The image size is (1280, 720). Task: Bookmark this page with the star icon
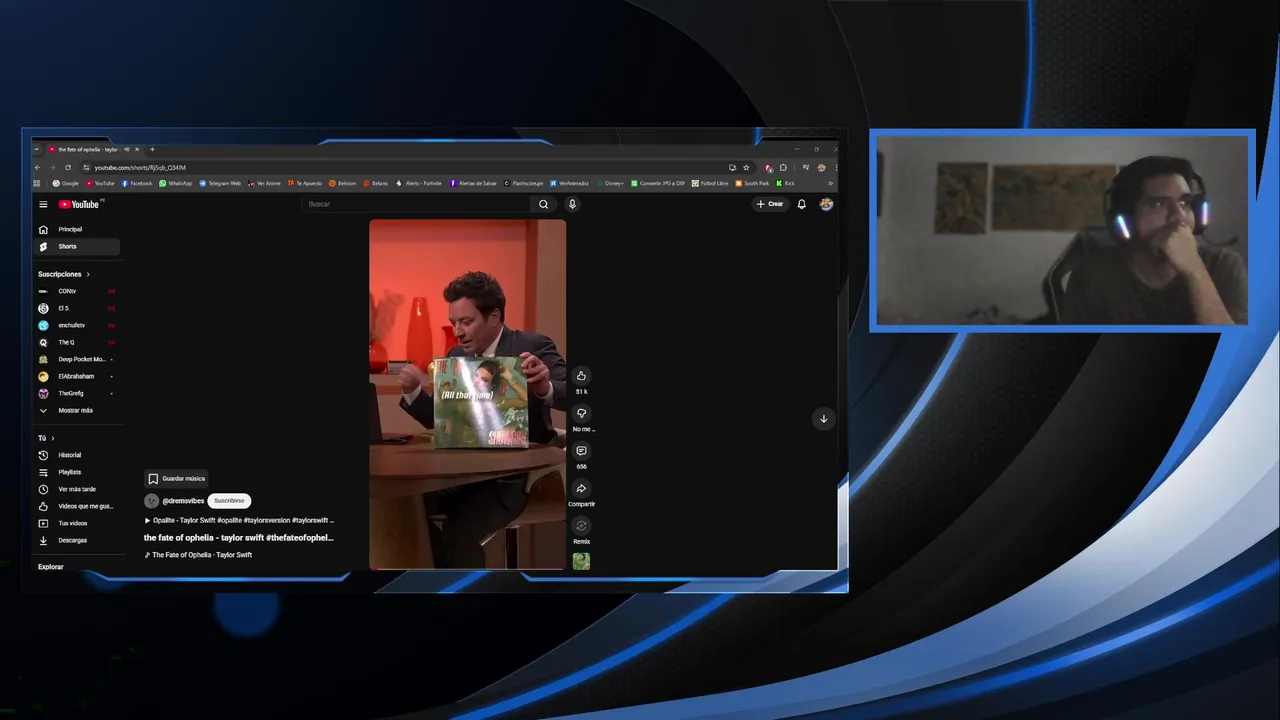tap(746, 167)
